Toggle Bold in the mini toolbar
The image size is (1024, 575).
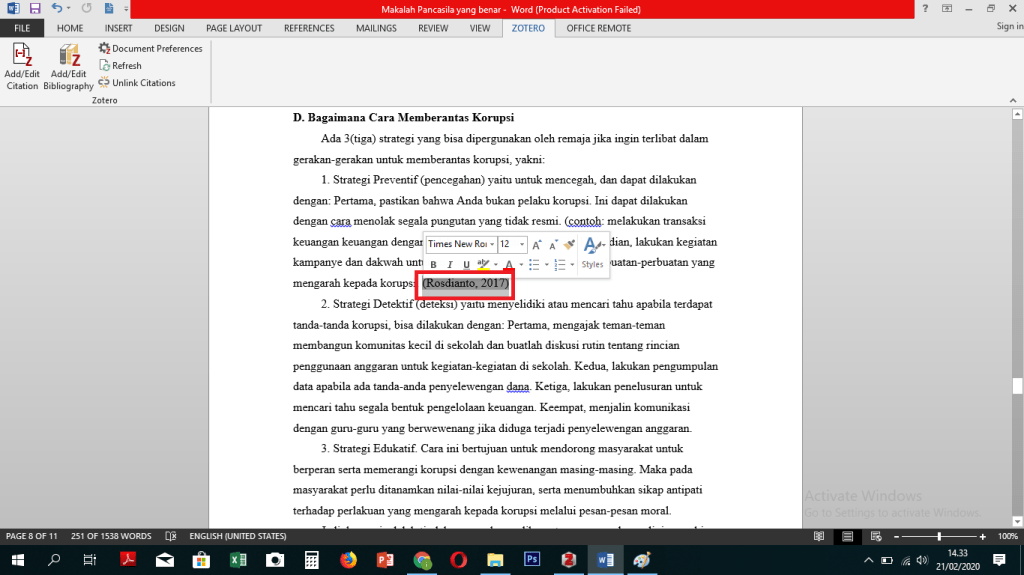[434, 265]
